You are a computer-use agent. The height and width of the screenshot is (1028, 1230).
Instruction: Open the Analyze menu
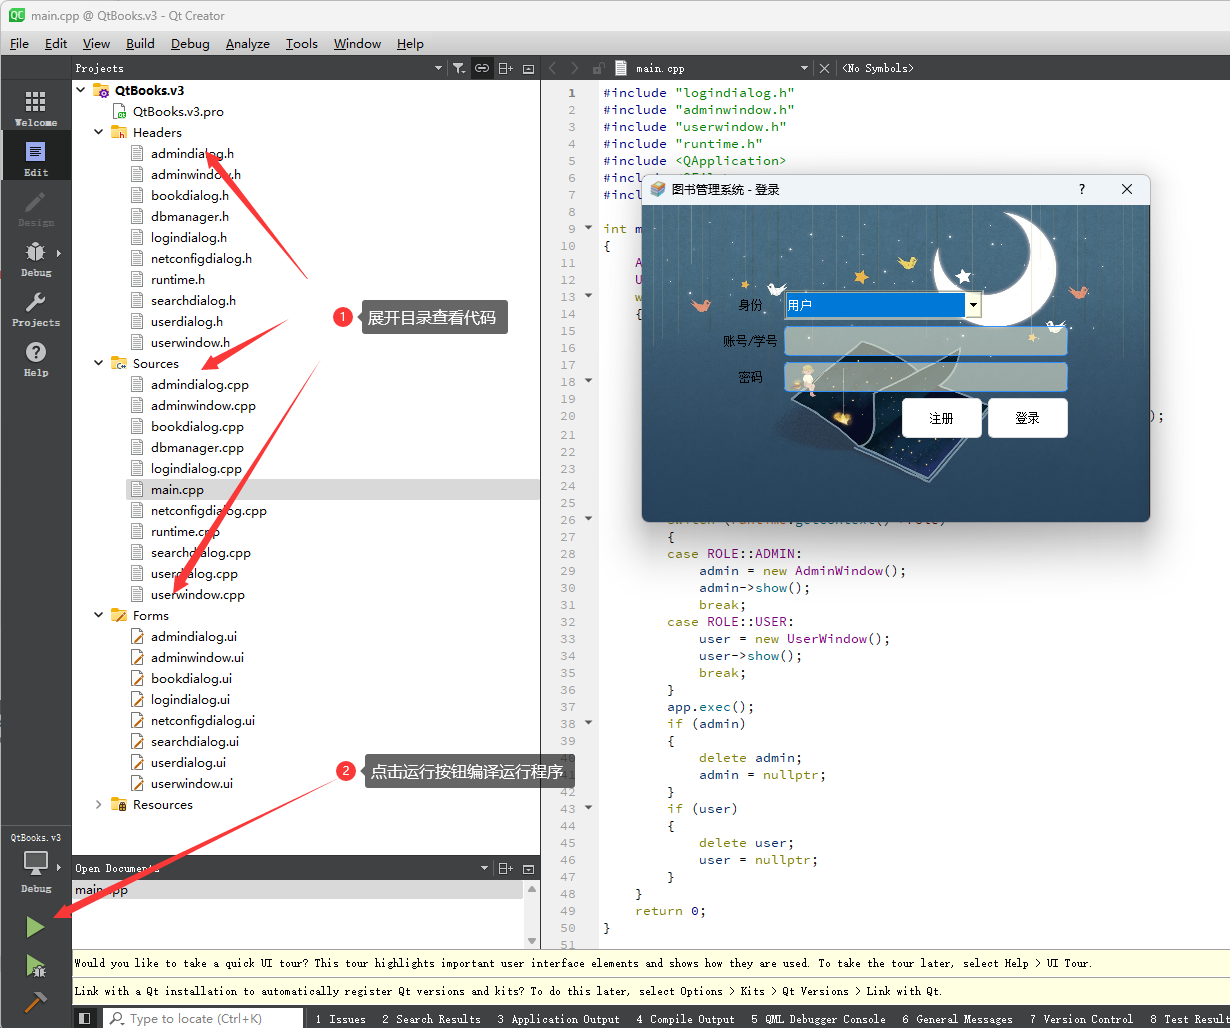(x=248, y=43)
